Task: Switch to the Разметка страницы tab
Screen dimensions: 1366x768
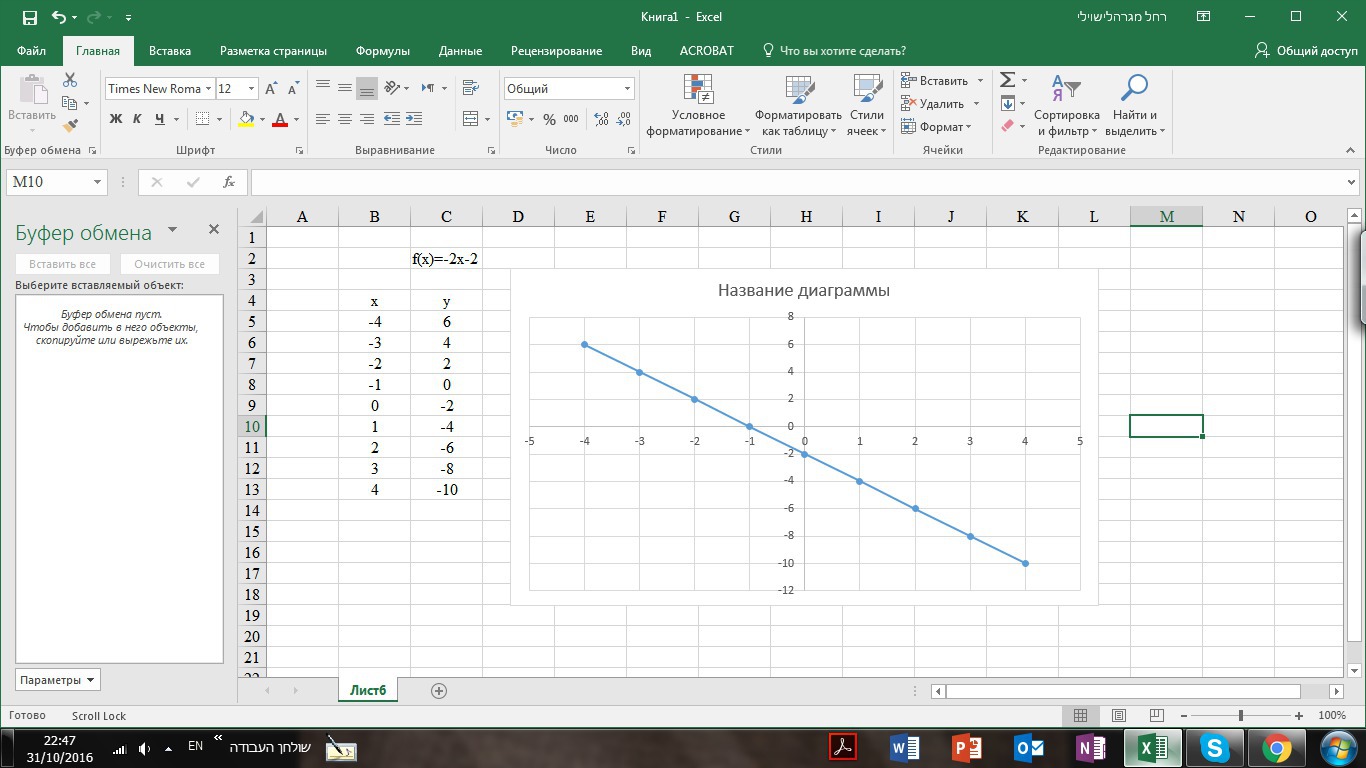Action: (x=273, y=51)
